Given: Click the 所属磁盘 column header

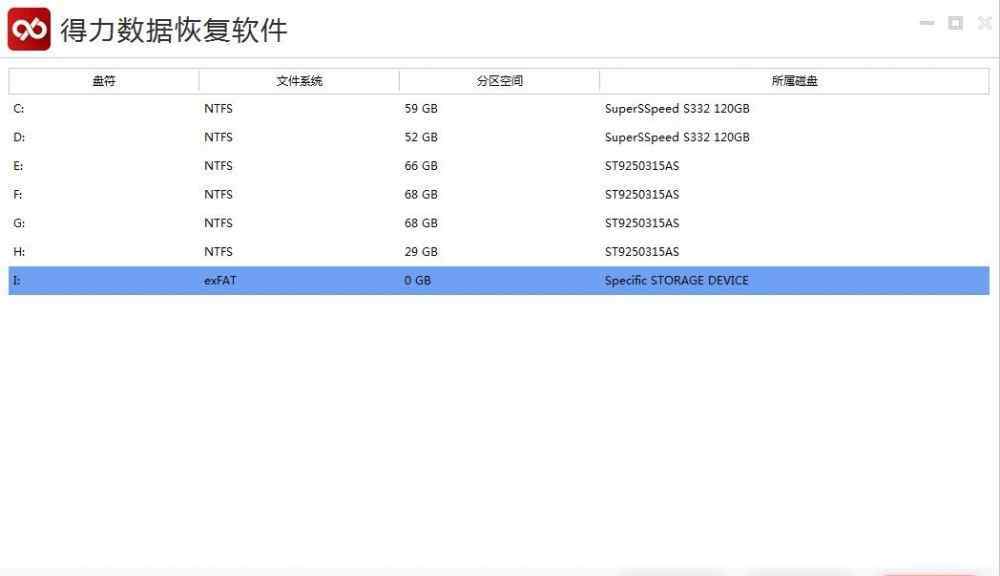Looking at the screenshot, I should 794,81.
